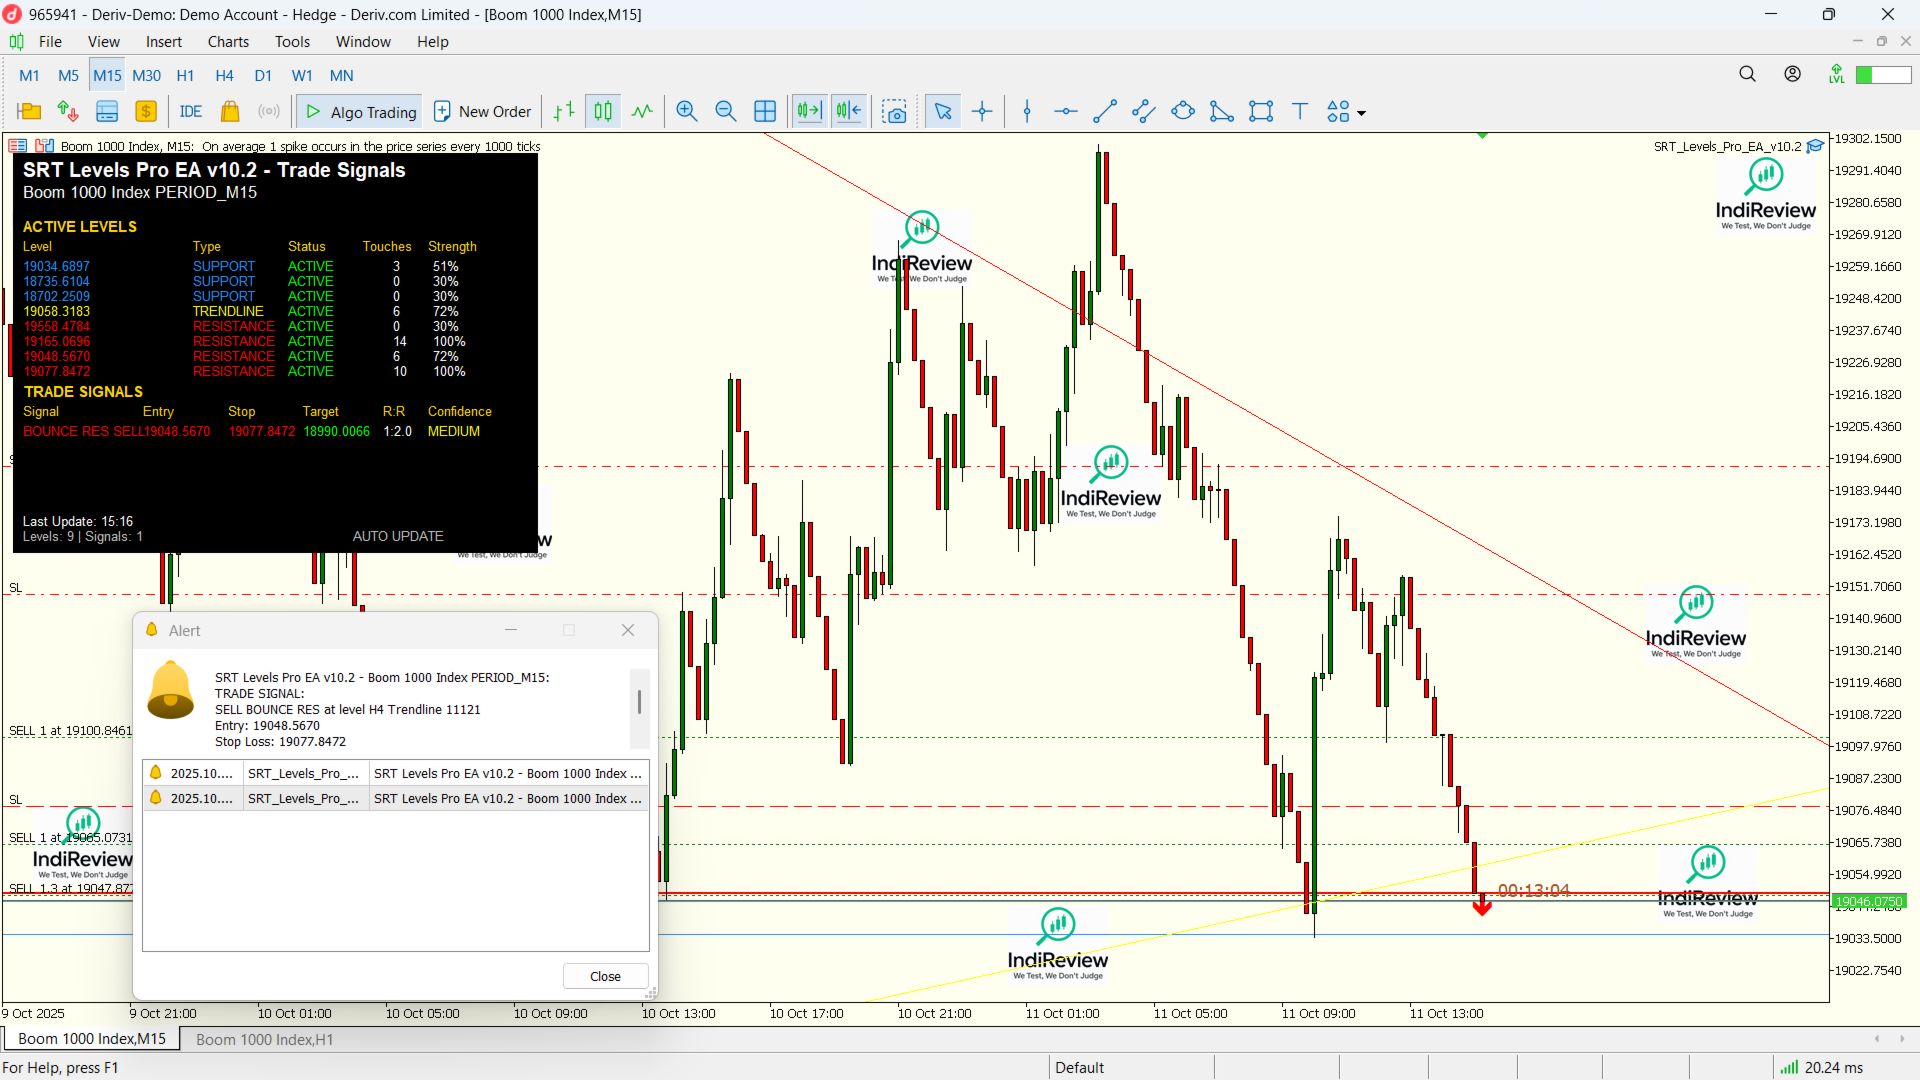Switch to Boom 1000 Index,H1 tab
This screenshot has width=1920, height=1080.
264,1039
